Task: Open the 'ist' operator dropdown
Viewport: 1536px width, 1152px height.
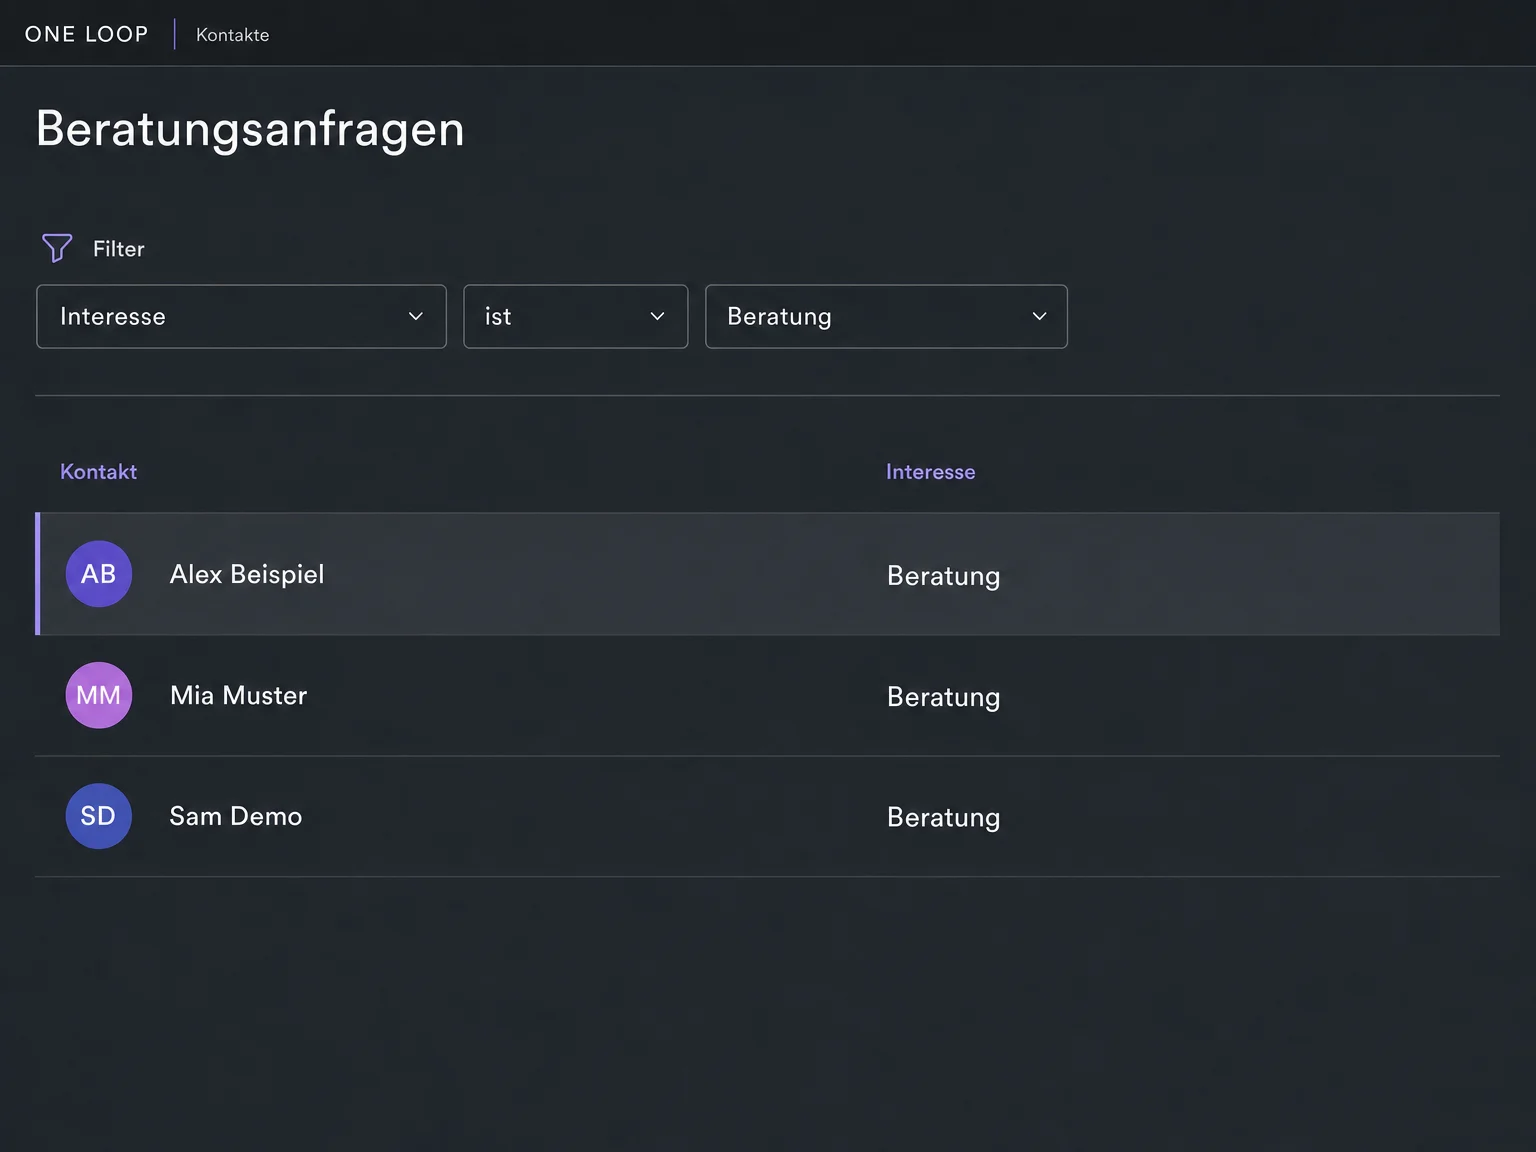Action: pyautogui.click(x=576, y=317)
